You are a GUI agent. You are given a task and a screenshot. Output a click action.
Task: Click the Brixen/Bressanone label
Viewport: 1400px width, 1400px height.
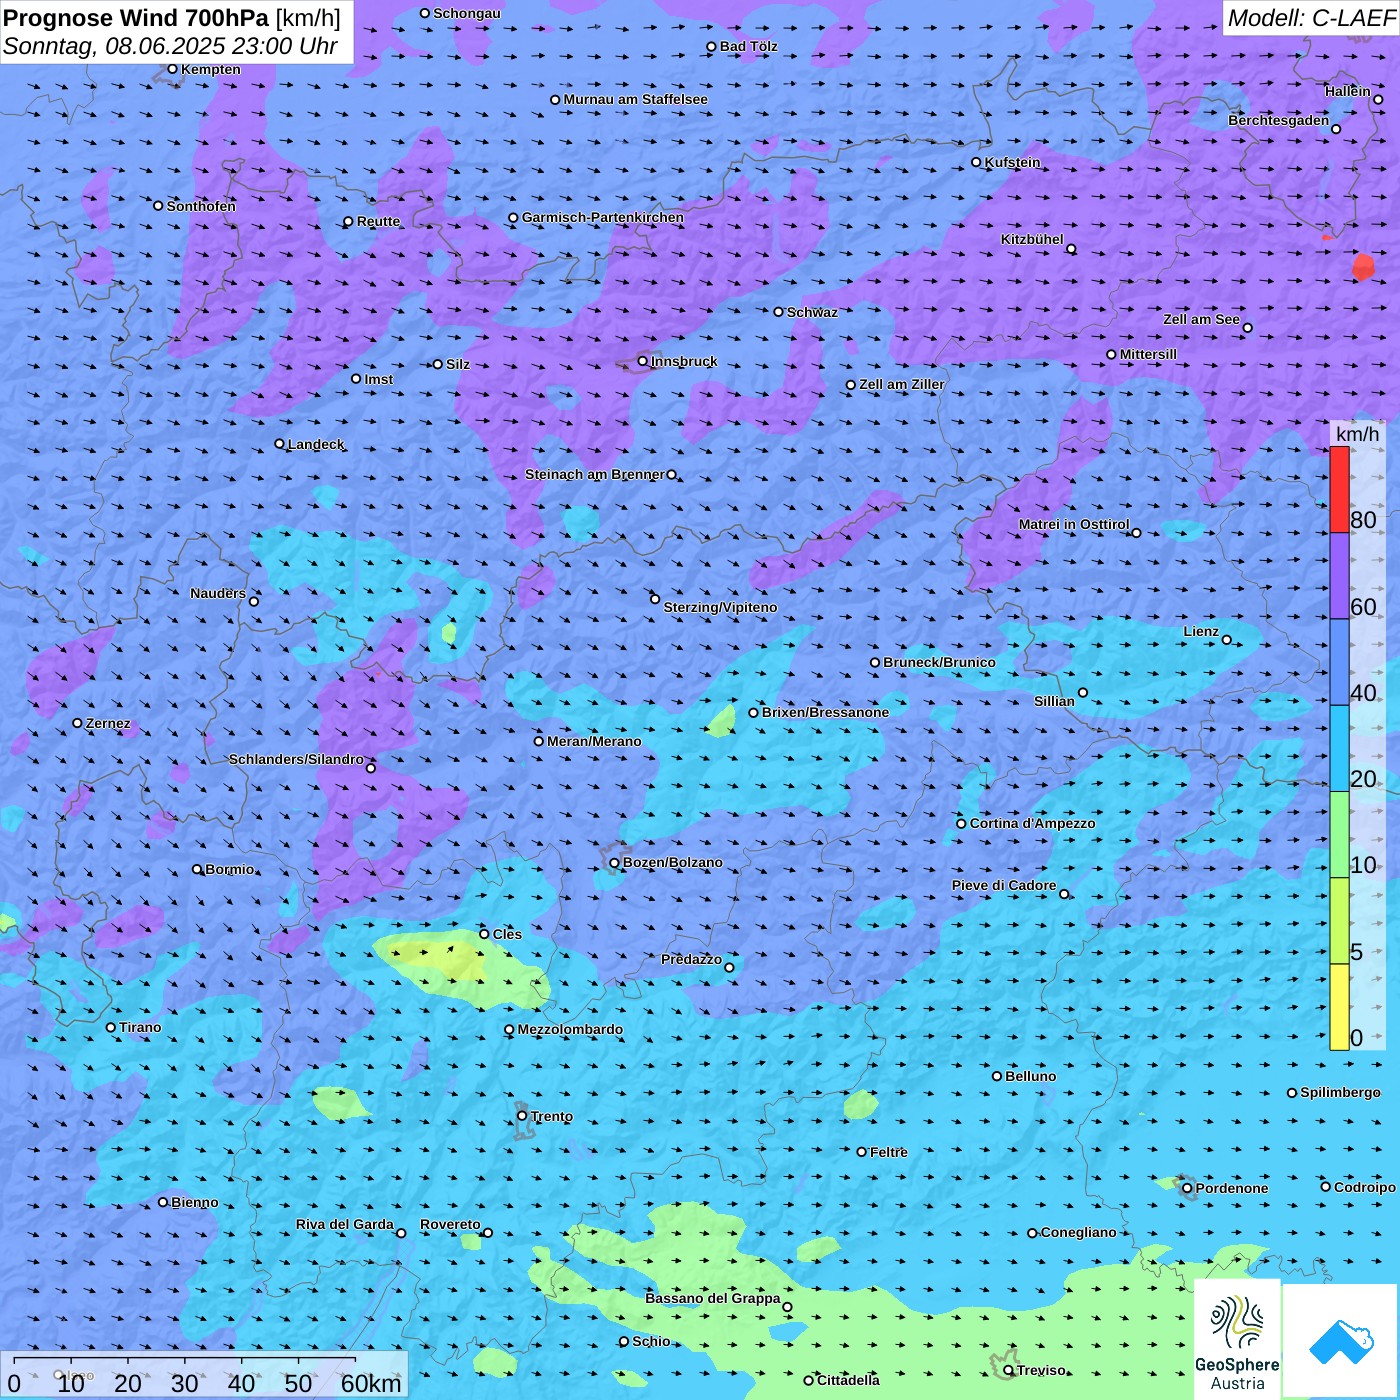point(825,712)
